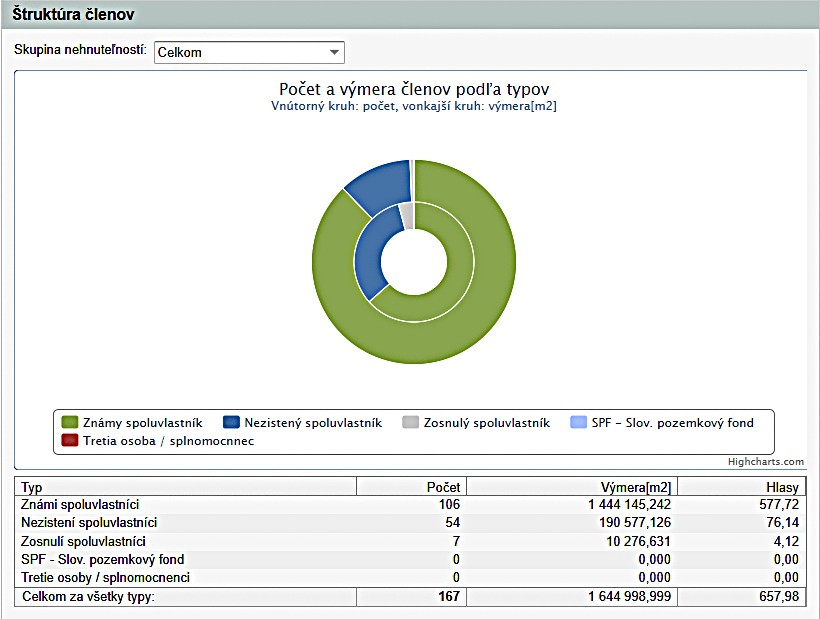Click the dropdown arrow next to Celkom
The height and width of the screenshot is (619, 820).
pyautogui.click(x=333, y=52)
